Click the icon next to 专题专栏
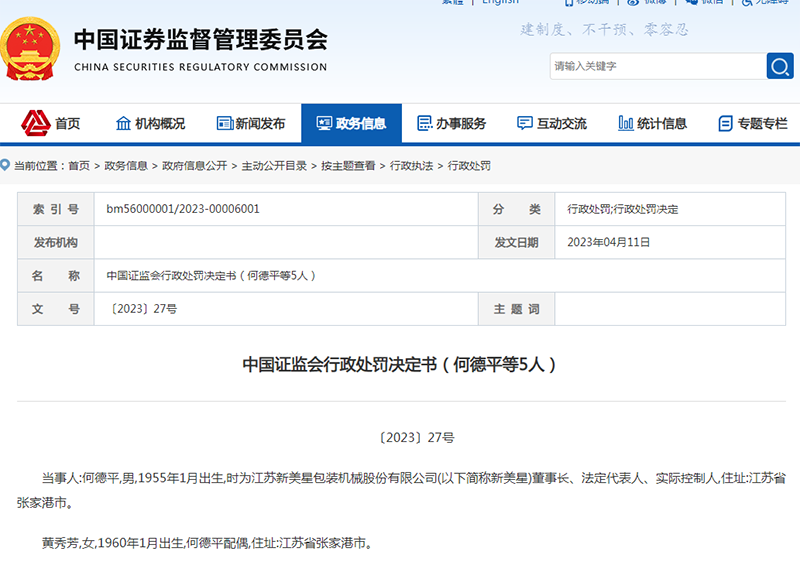800x565 pixels. (726, 124)
